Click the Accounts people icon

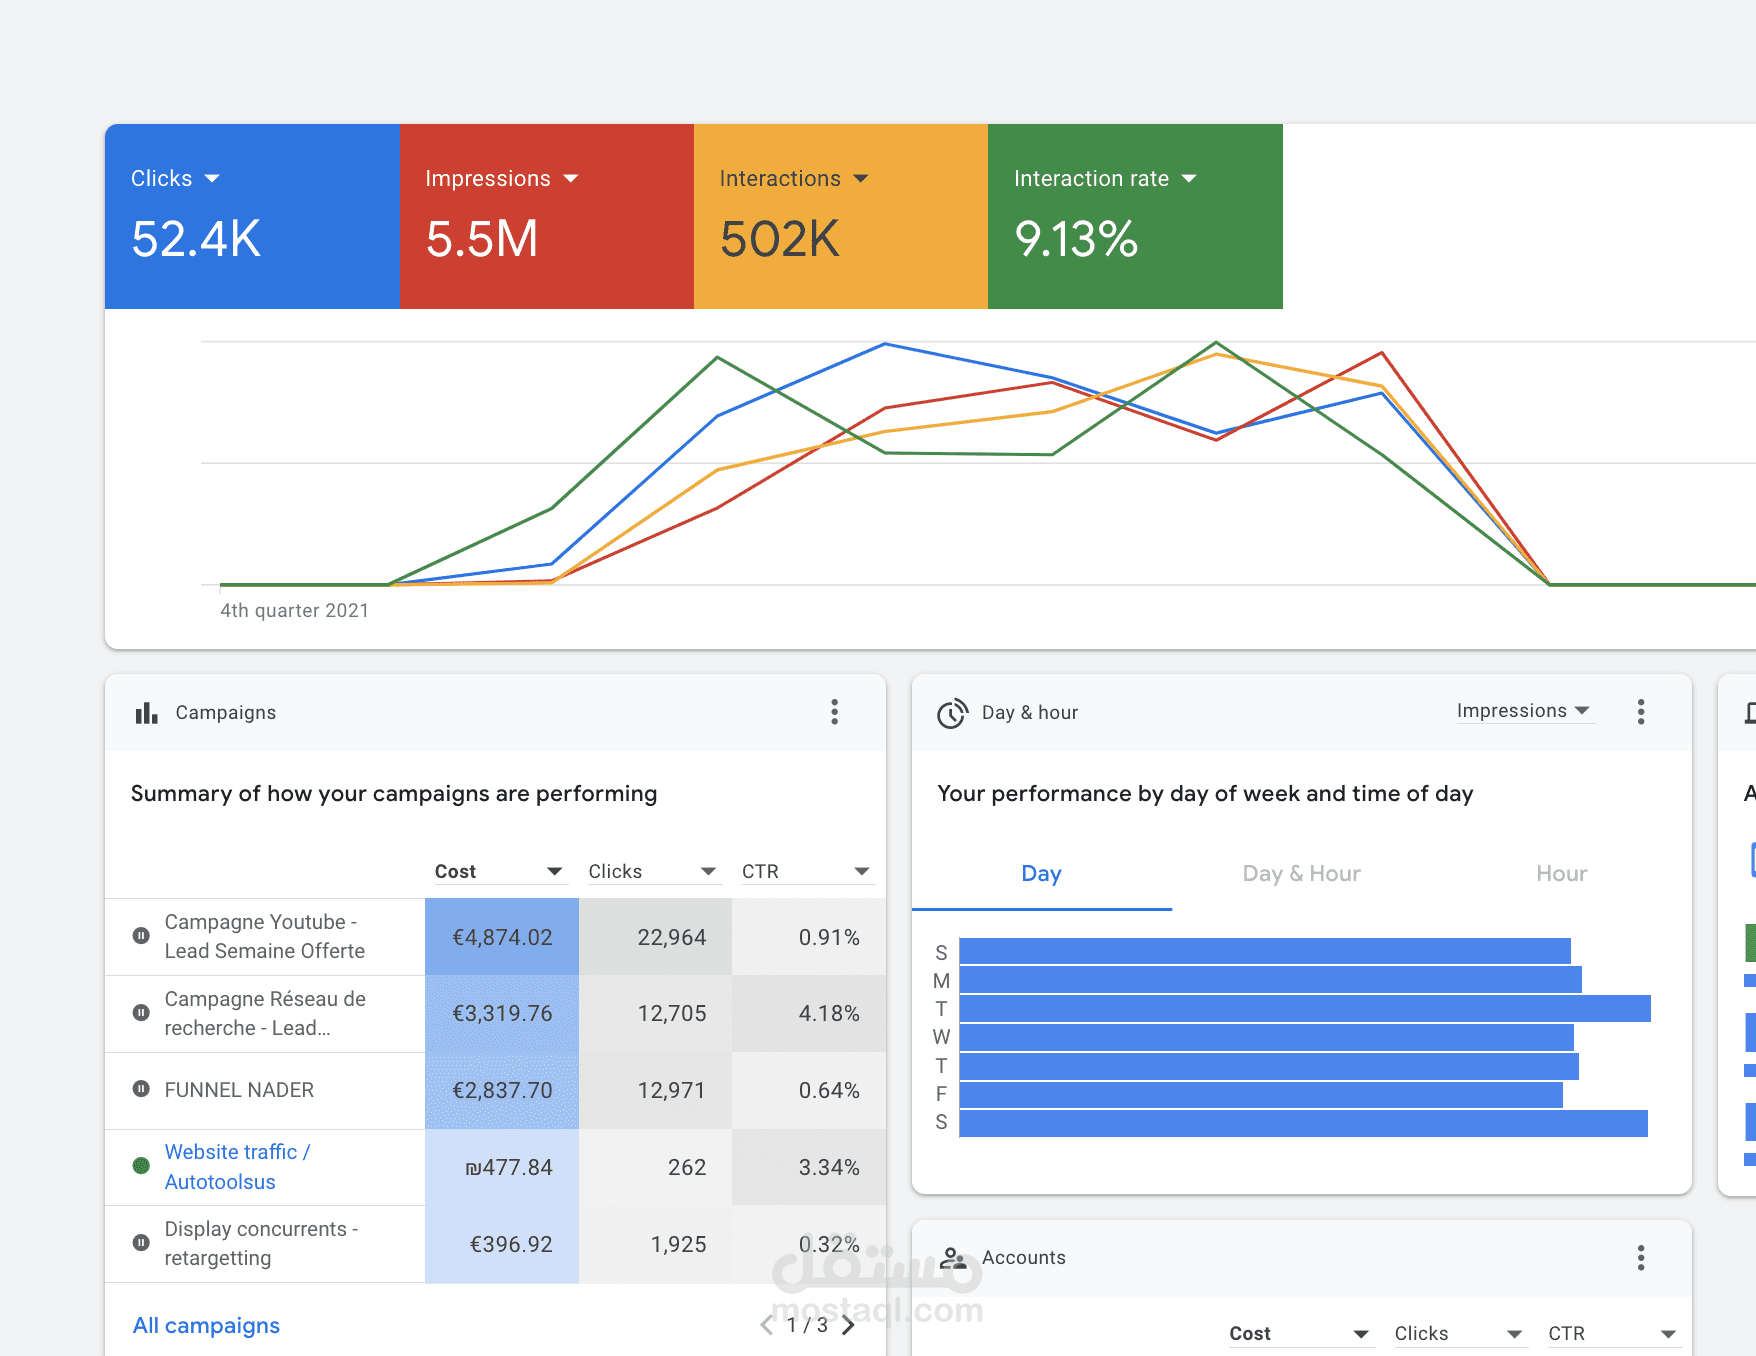point(953,1258)
